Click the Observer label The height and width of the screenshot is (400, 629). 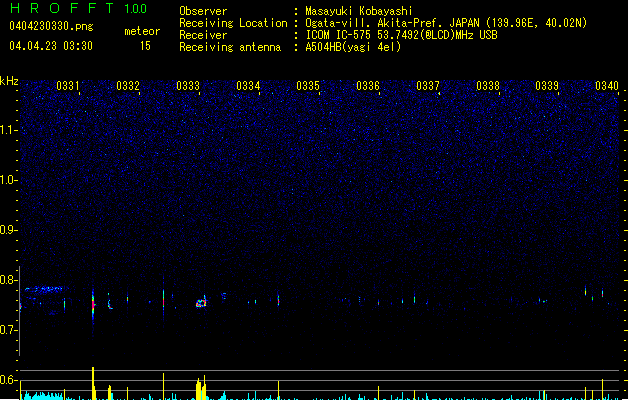(x=203, y=11)
